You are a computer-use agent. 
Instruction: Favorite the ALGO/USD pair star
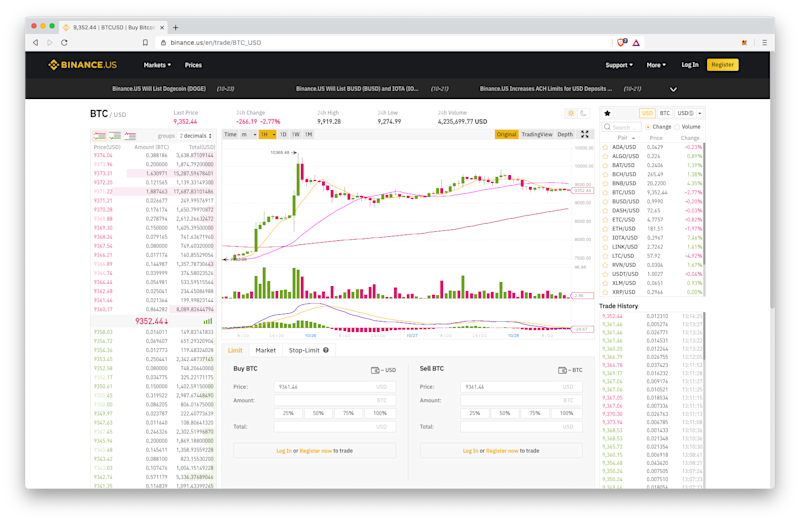(x=605, y=156)
